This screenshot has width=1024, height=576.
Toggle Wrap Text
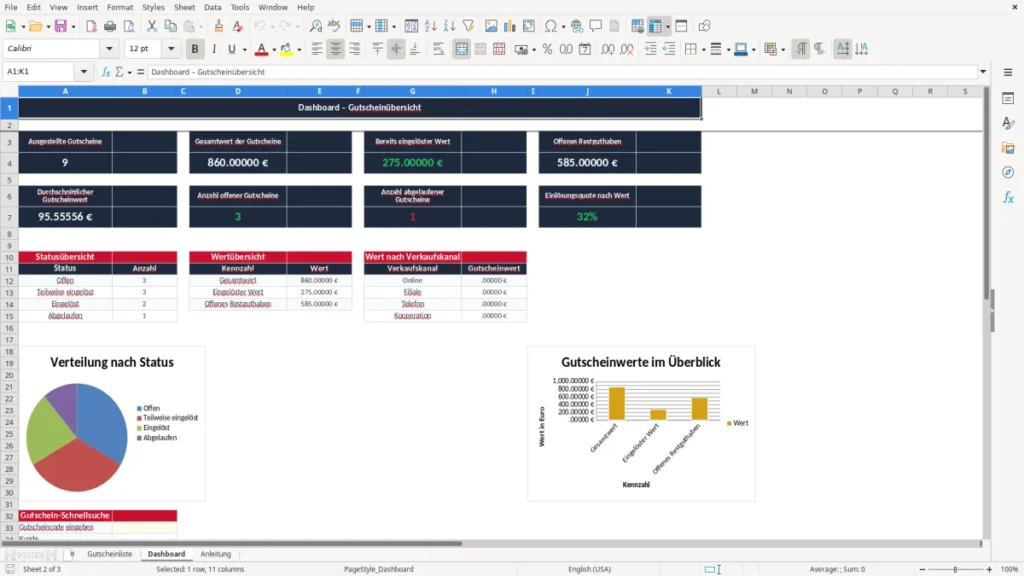pos(438,49)
